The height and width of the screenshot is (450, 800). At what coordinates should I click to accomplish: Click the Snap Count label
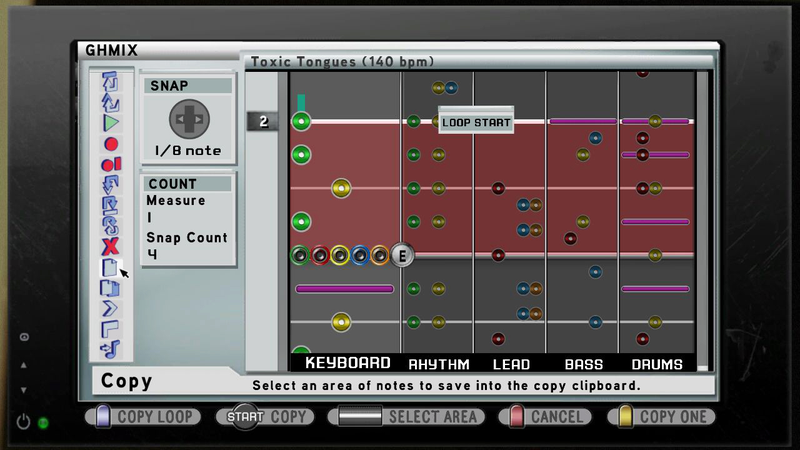(187, 238)
